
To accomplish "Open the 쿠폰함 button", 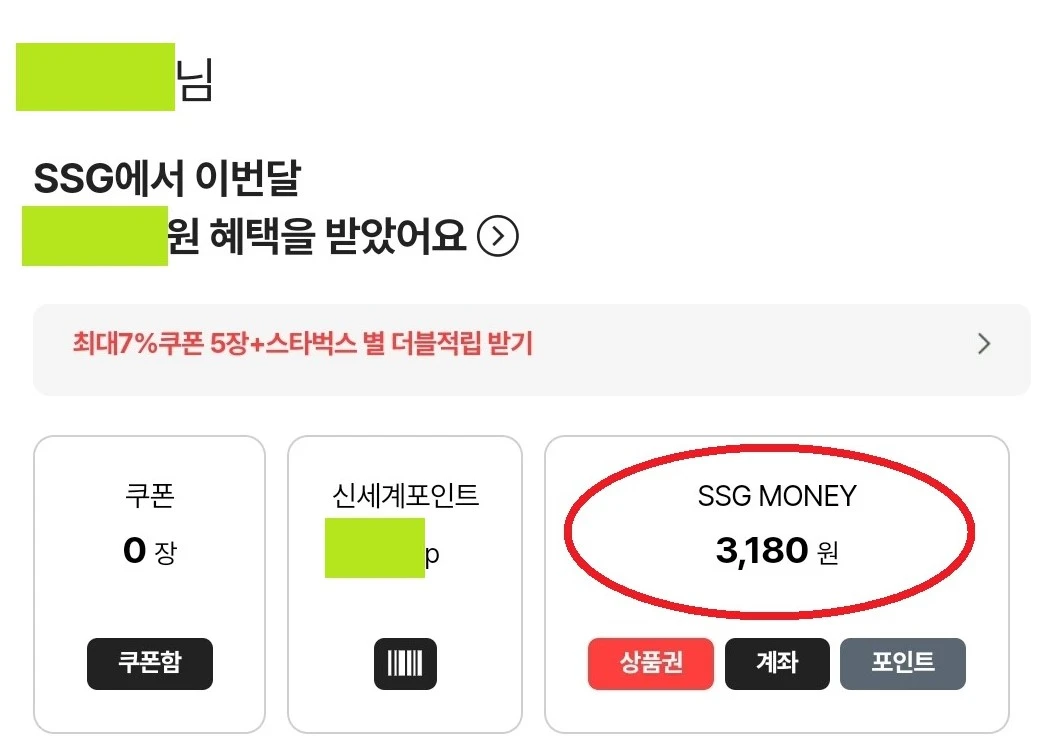I will coord(149,663).
